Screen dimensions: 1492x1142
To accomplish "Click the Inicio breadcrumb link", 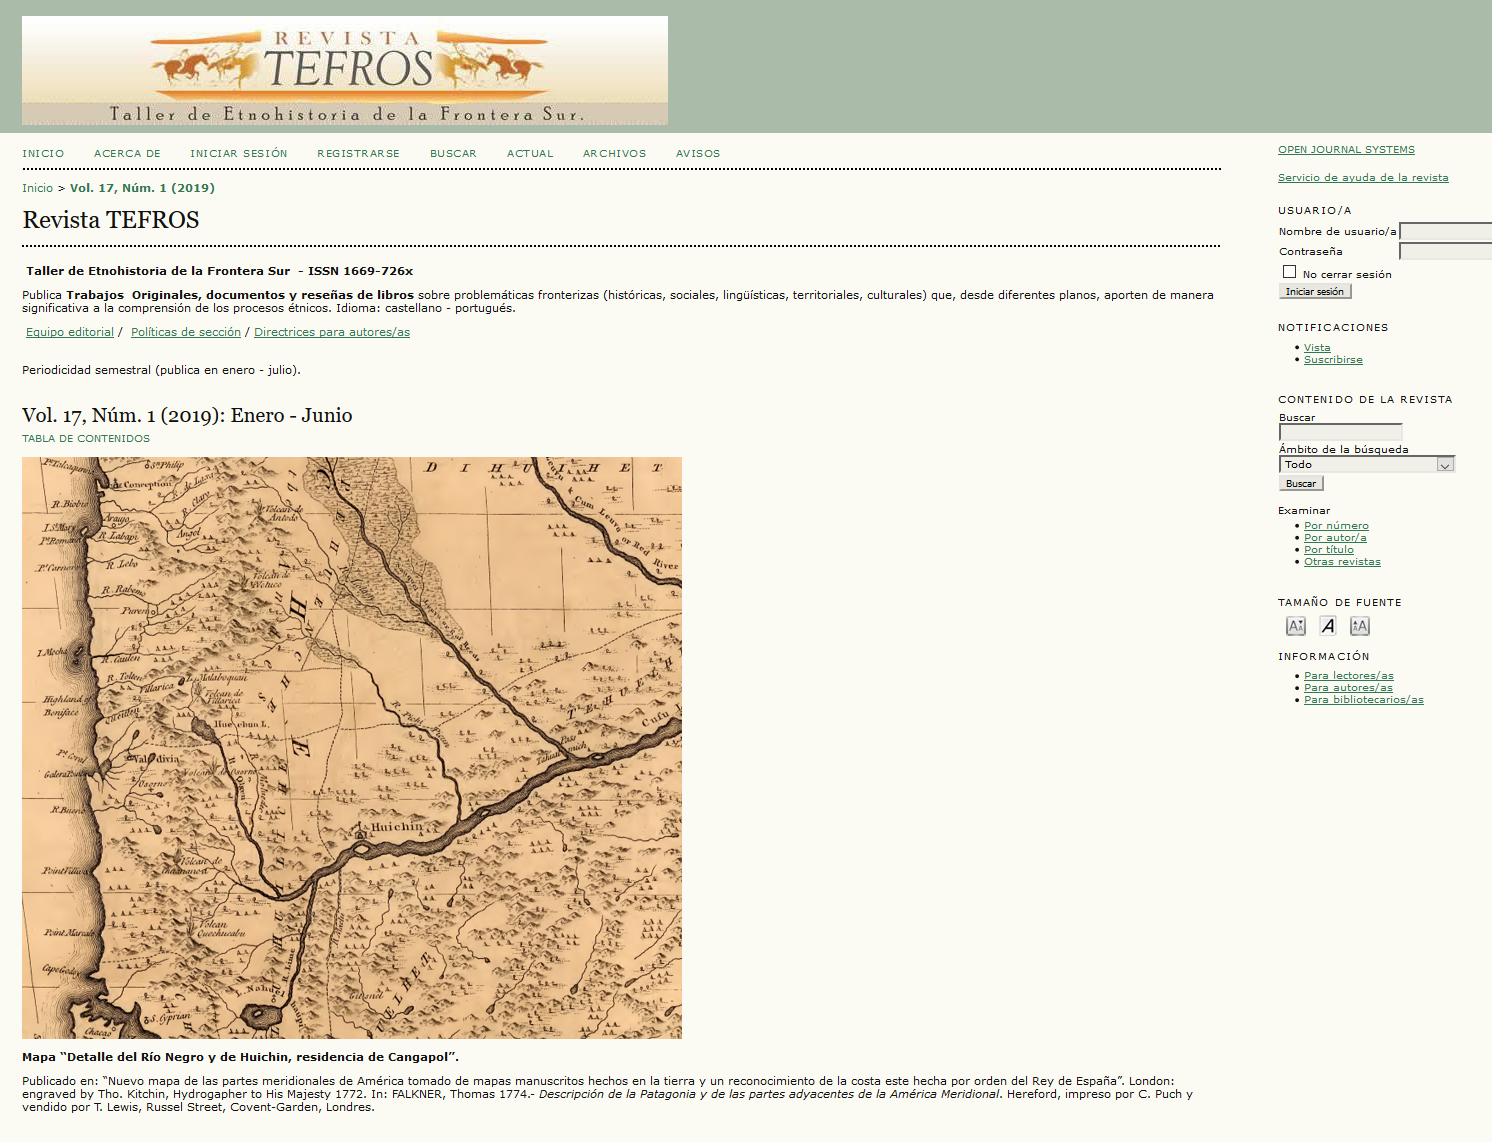I will 37,188.
